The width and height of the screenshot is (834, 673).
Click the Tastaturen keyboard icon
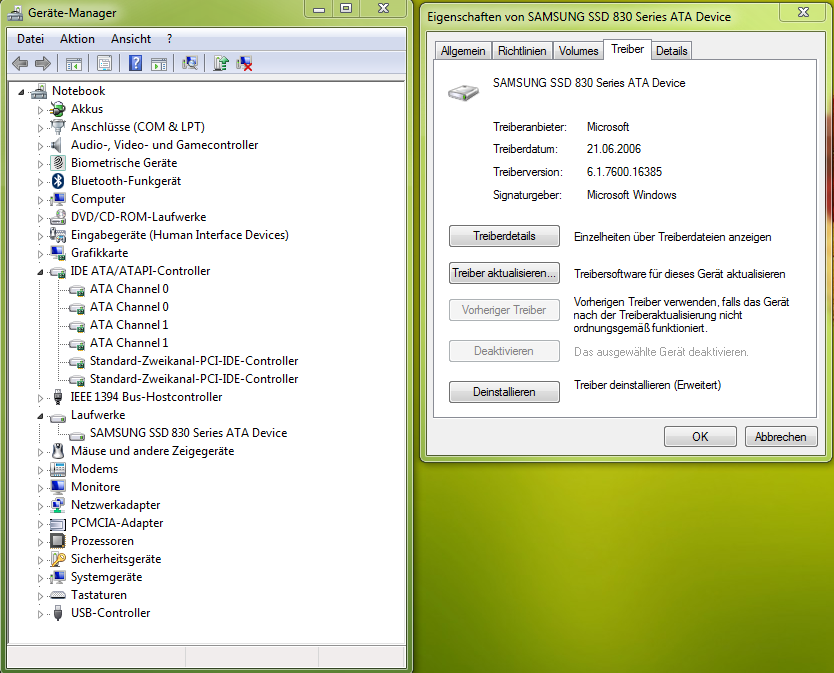click(x=57, y=595)
